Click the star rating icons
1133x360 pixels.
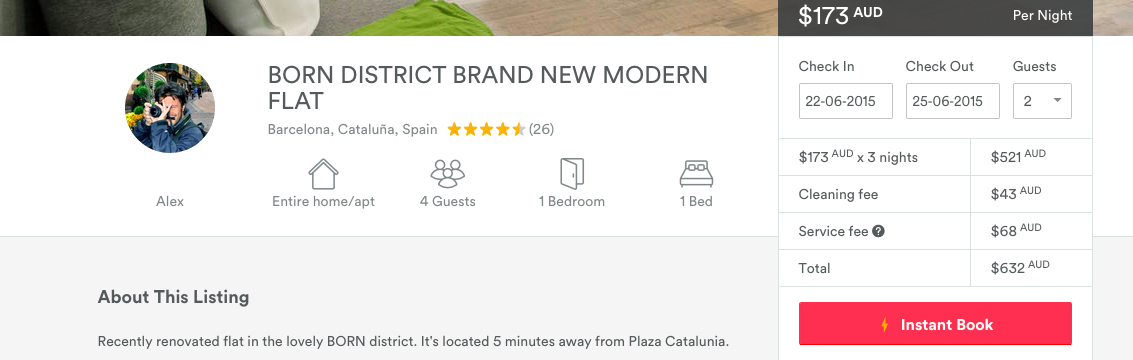coord(486,130)
